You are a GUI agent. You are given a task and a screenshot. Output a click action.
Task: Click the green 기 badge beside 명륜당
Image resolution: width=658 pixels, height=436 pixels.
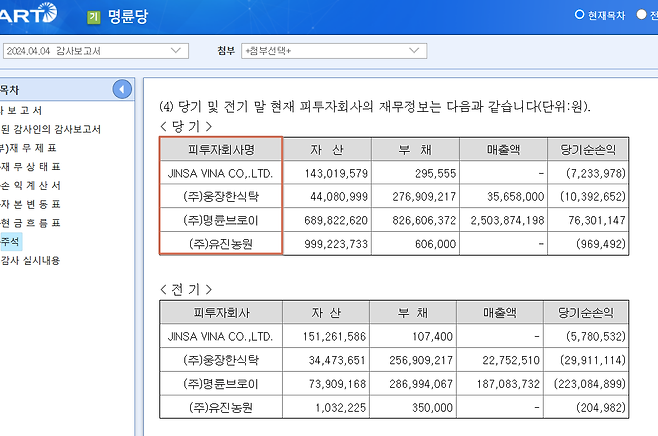click(93, 17)
